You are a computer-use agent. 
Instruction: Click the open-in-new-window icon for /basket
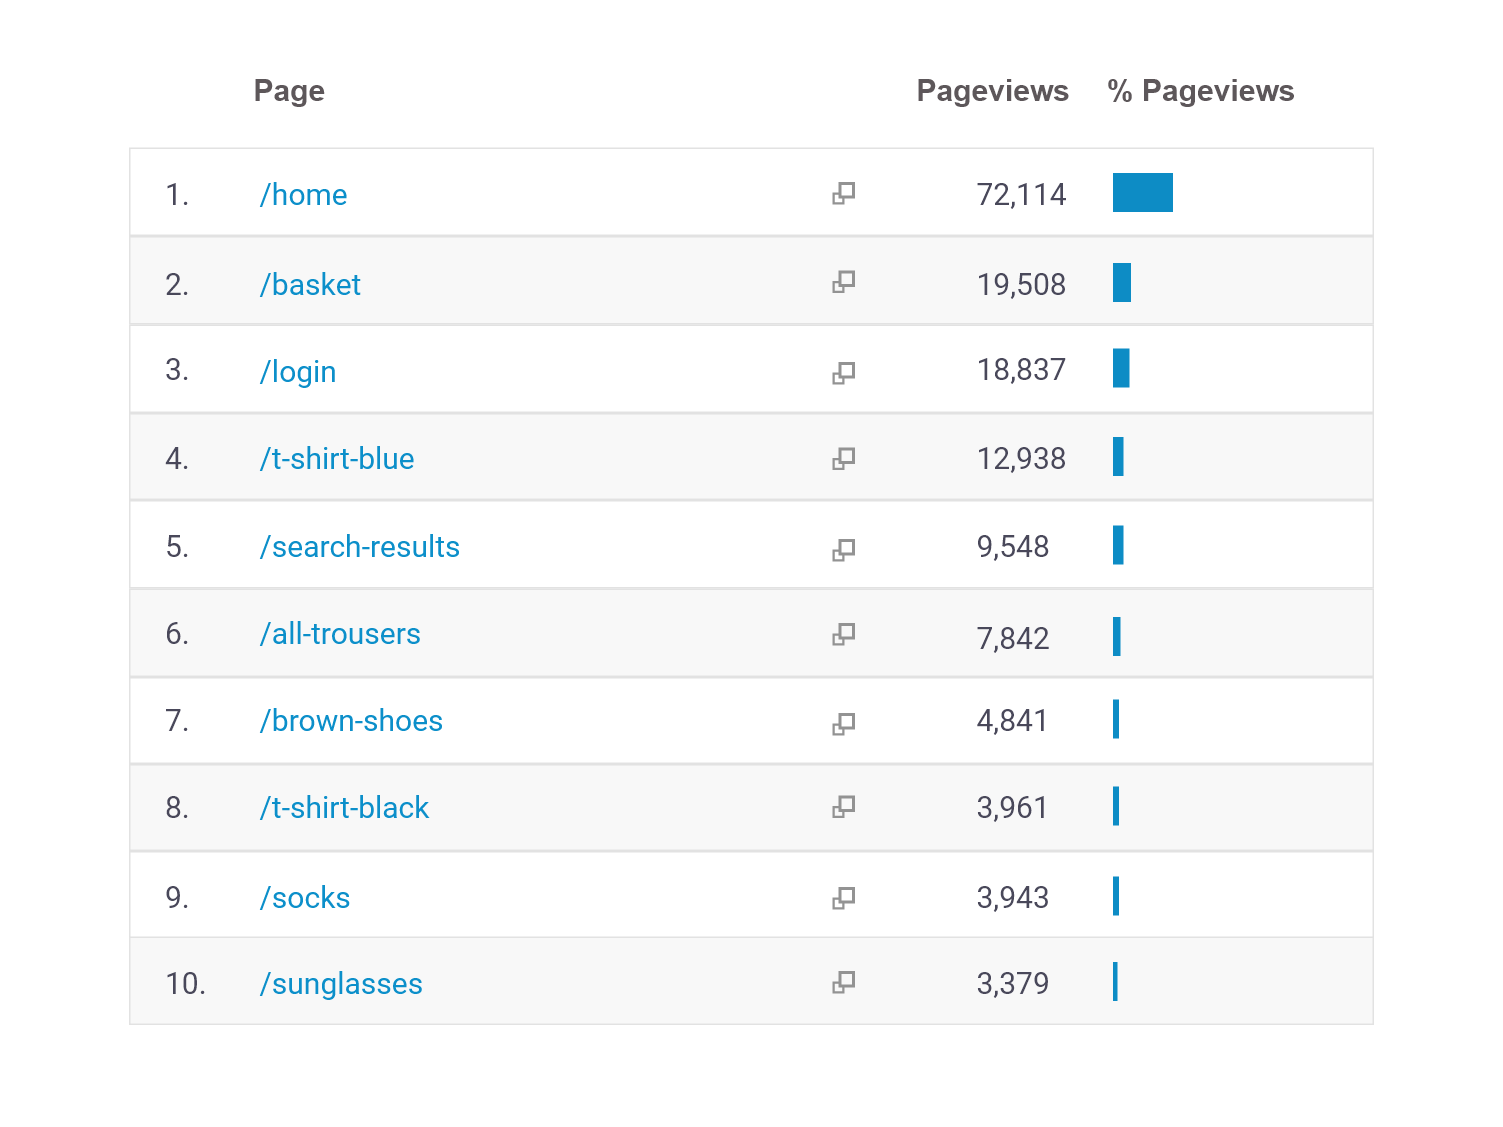pos(844,282)
